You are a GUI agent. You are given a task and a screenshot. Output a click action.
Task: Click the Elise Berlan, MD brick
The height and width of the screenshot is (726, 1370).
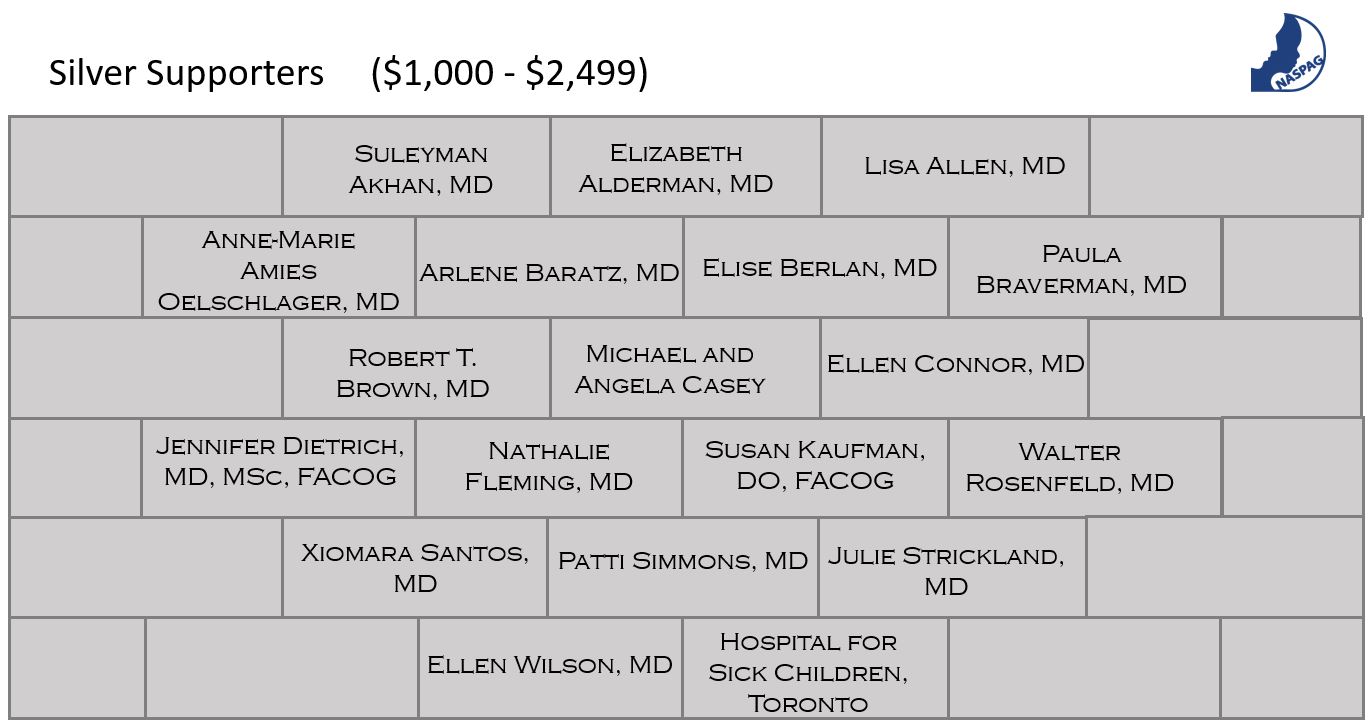tap(816, 268)
